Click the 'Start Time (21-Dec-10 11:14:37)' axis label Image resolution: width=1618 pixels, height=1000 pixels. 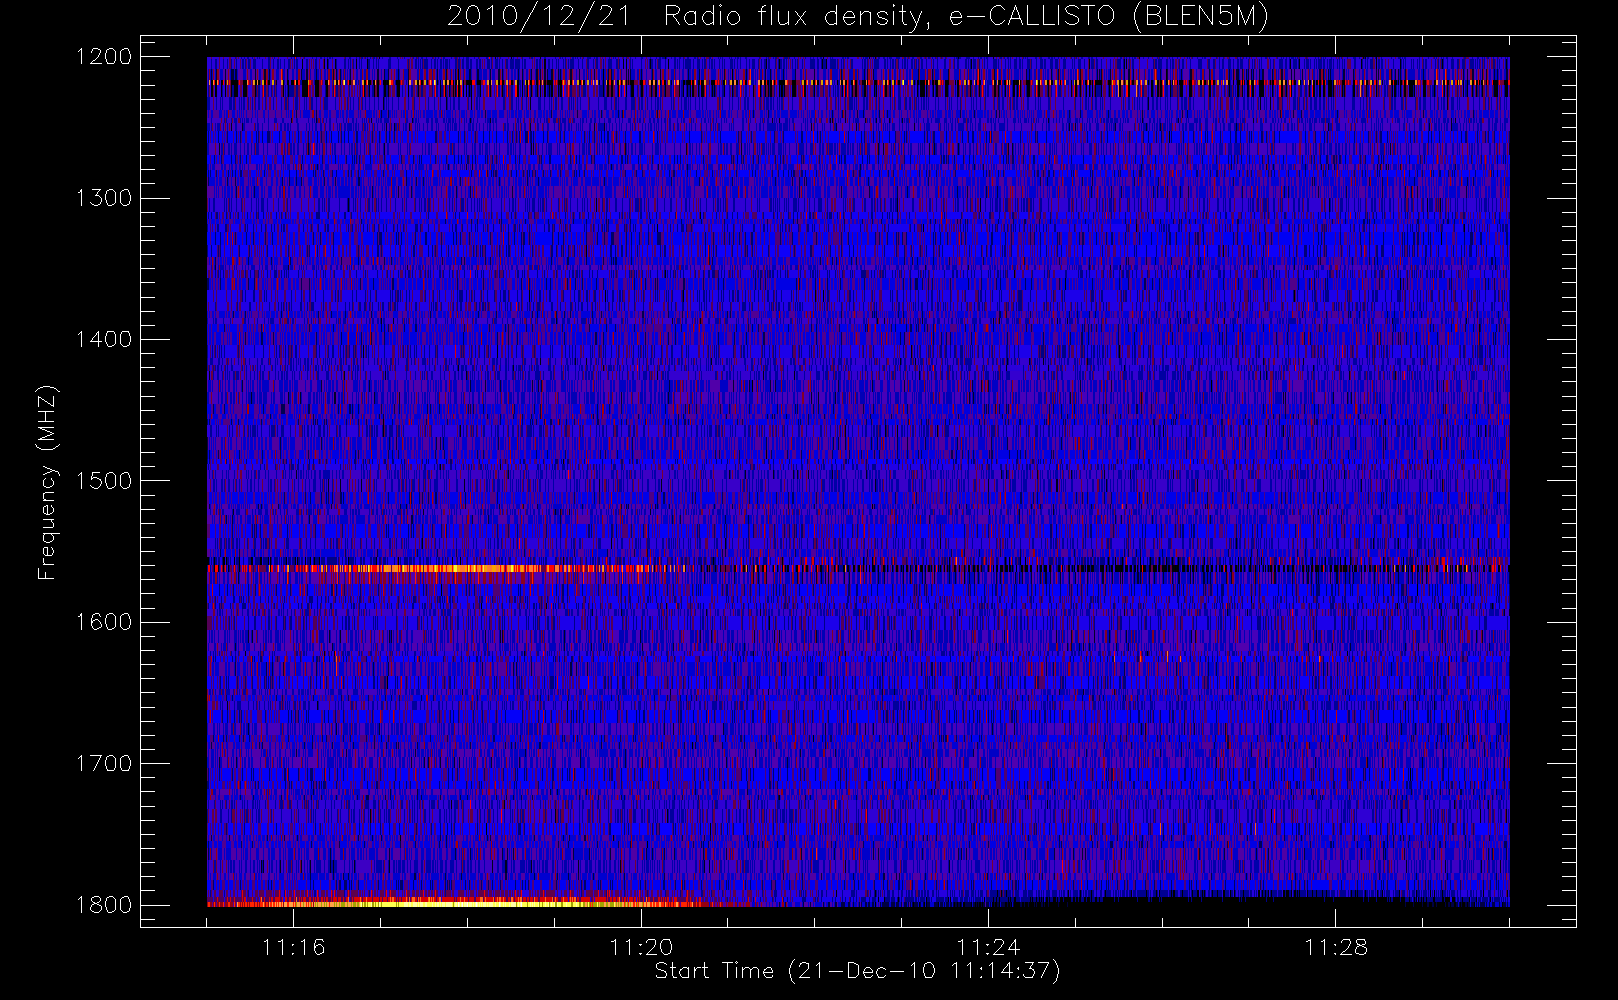[857, 971]
